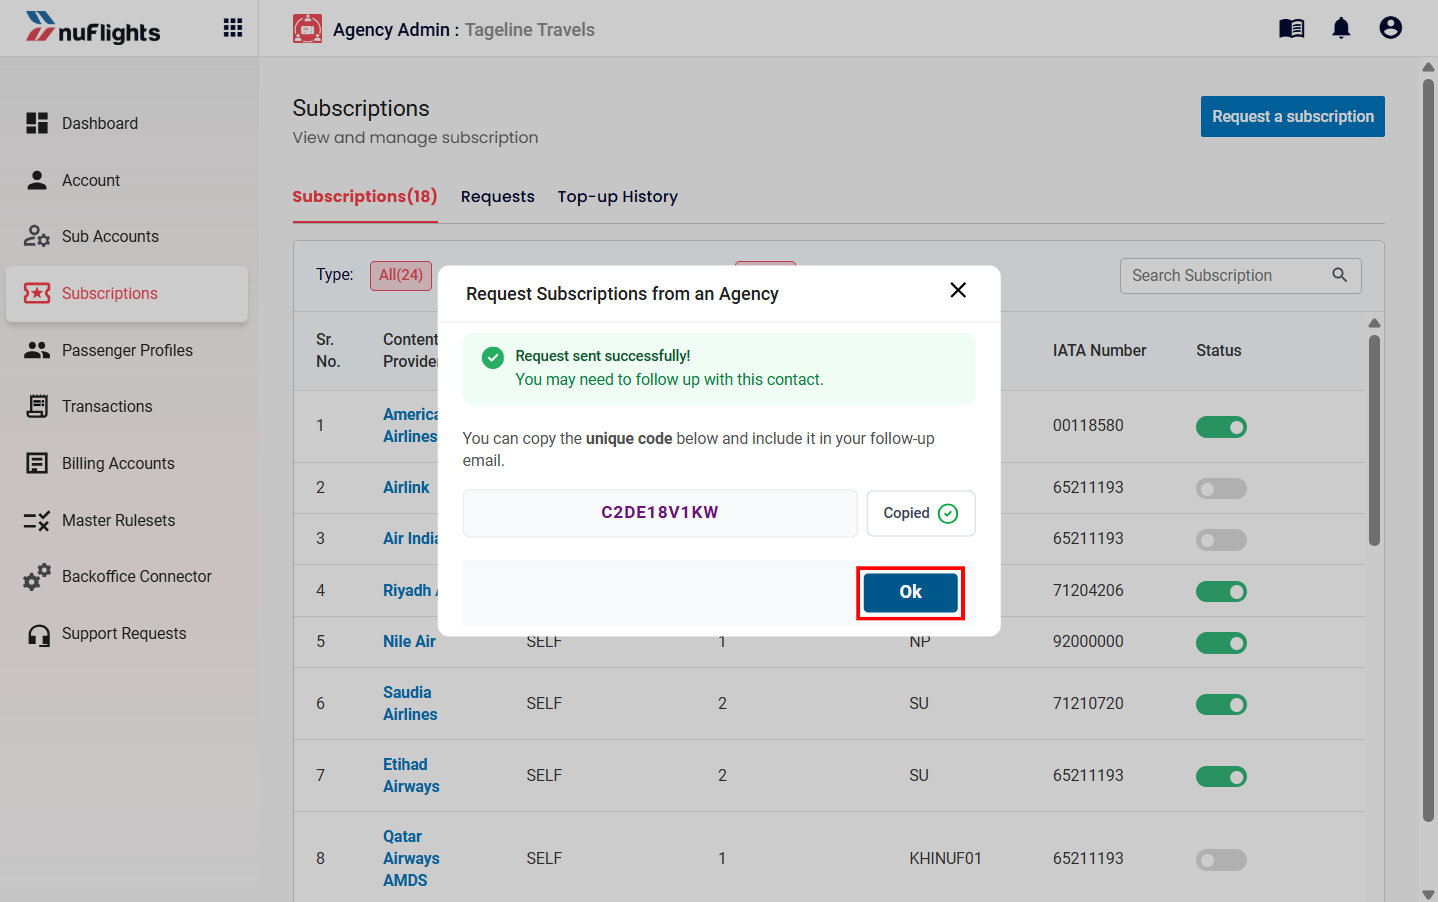Click the Sub Accounts gear-person icon

(x=37, y=236)
